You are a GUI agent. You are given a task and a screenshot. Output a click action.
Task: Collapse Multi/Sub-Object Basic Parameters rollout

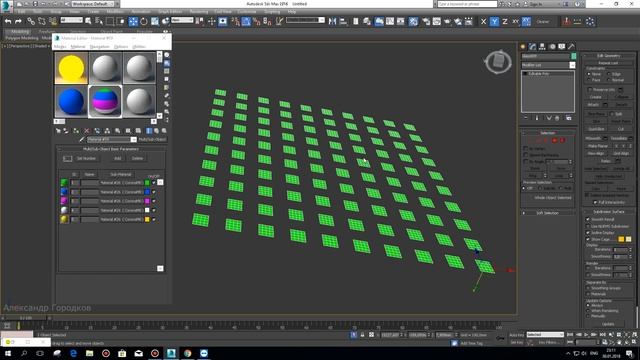pos(111,149)
